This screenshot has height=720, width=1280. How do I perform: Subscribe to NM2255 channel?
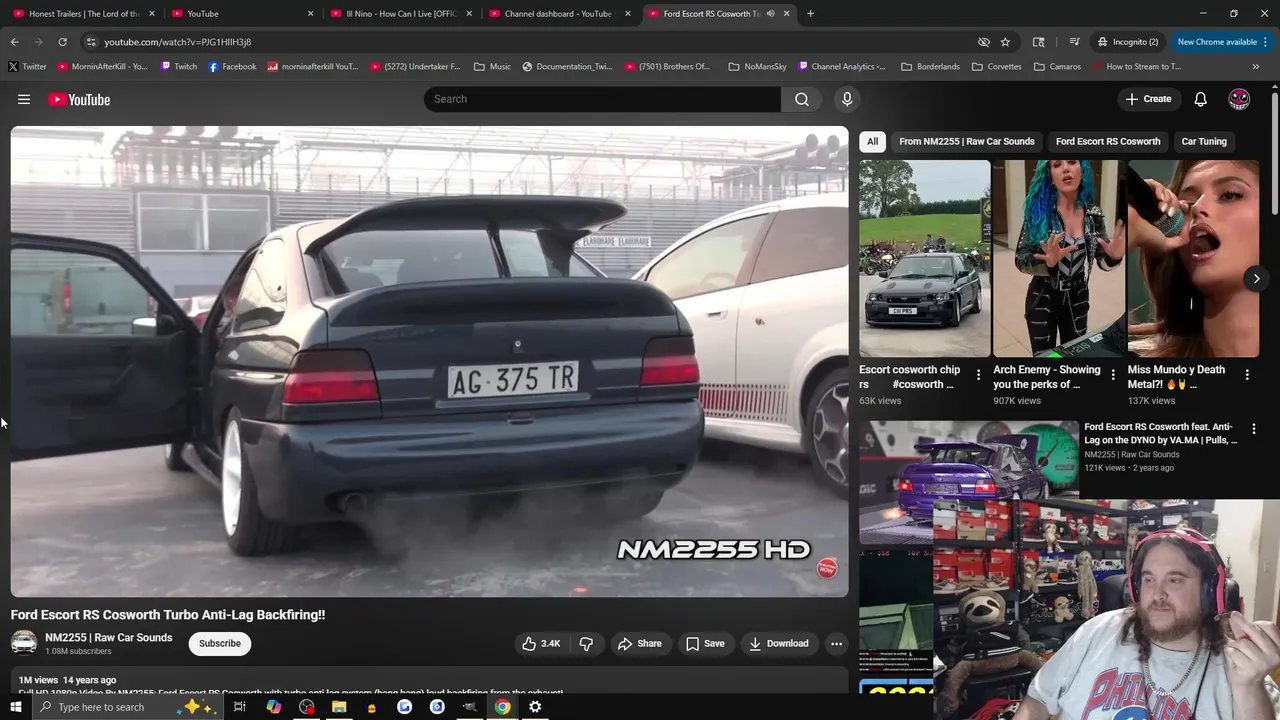(219, 643)
